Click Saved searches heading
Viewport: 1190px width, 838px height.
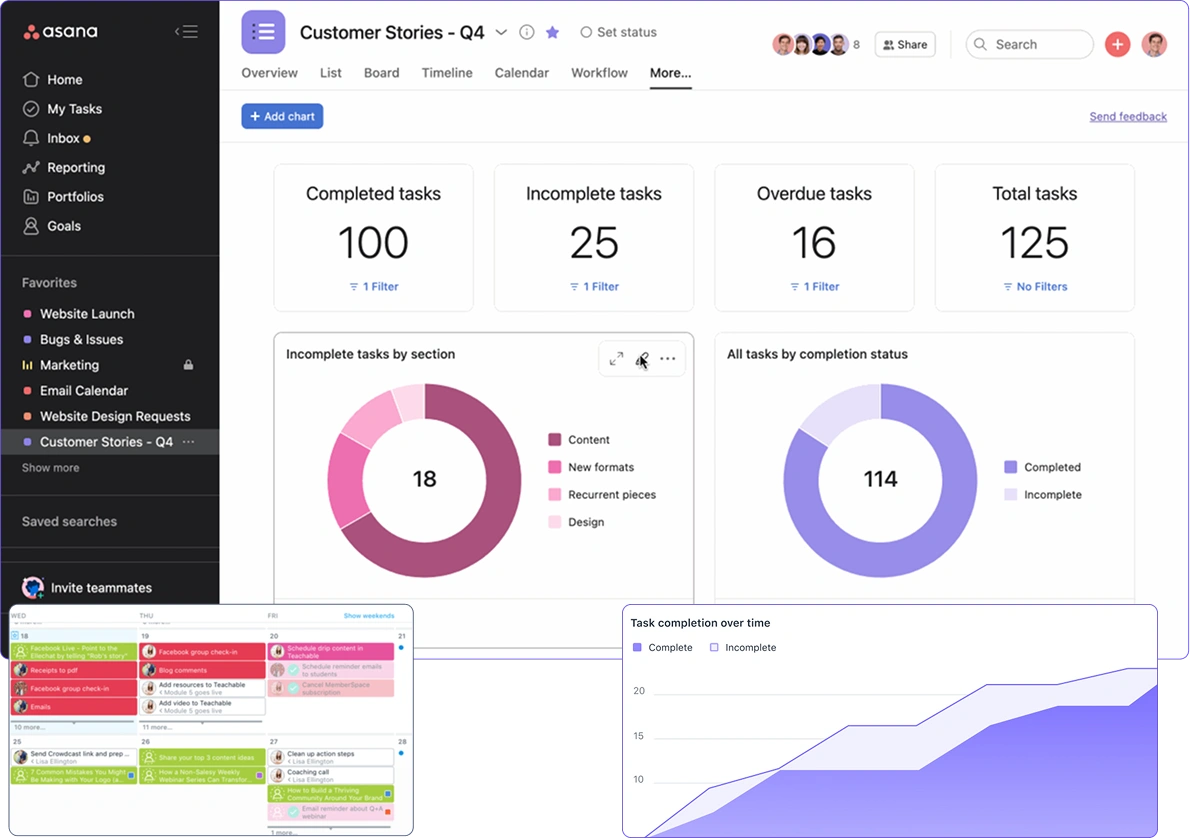pos(69,521)
